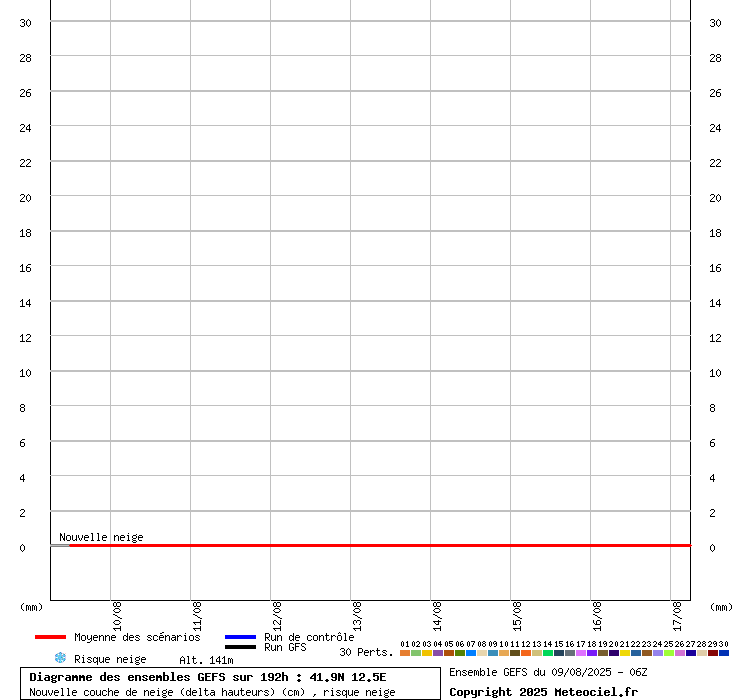Select perturbation 20 dark indigo swatch
The width and height of the screenshot is (740, 700).
point(614,653)
